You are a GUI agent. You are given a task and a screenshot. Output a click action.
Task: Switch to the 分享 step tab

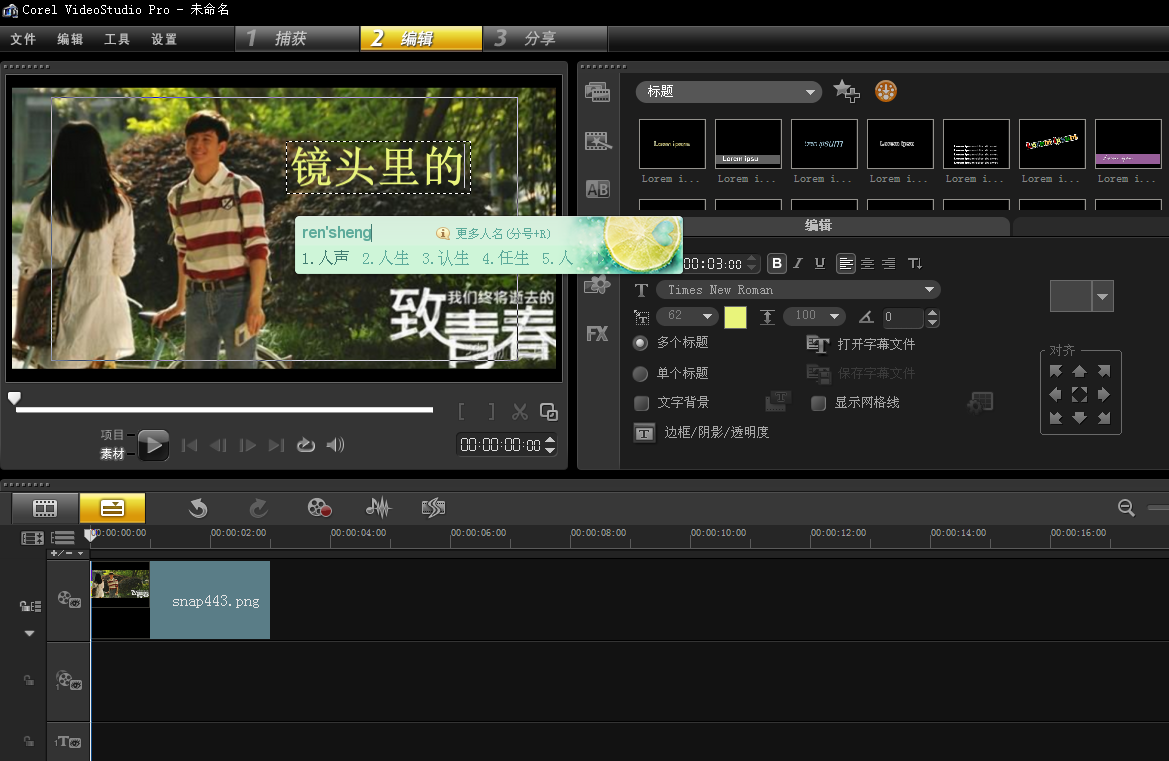[x=545, y=38]
